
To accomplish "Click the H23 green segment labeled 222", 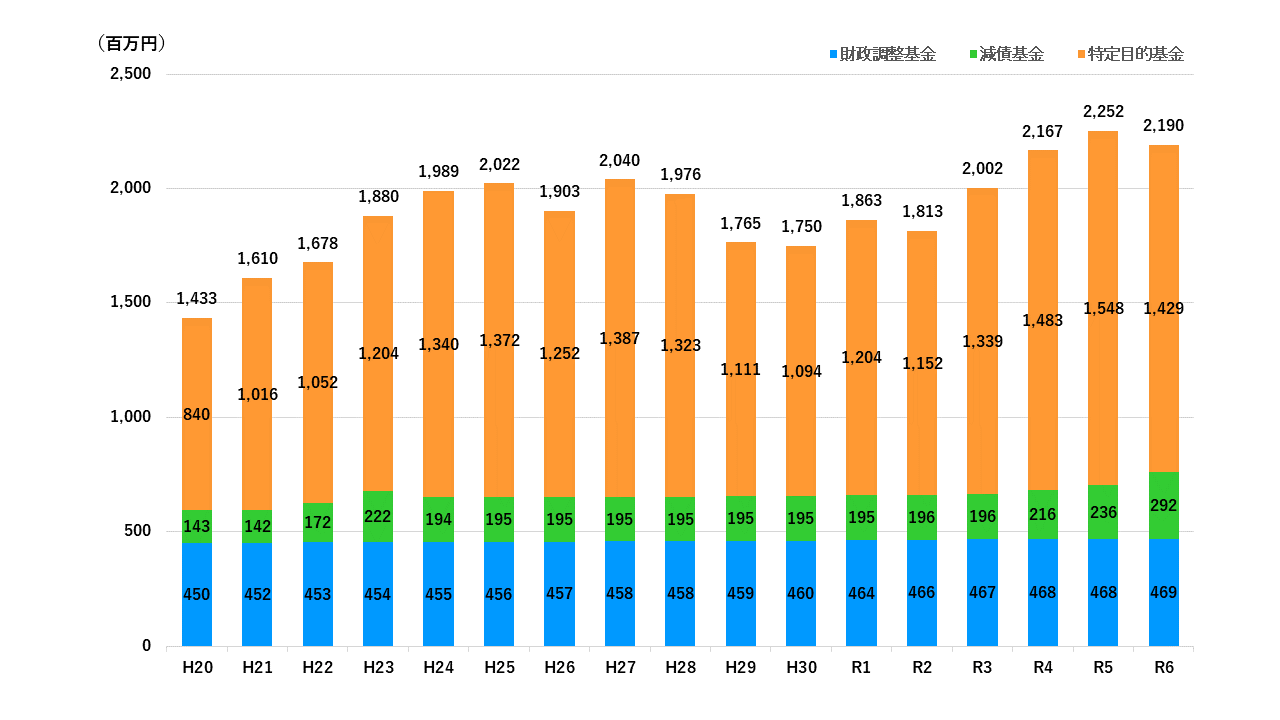I will [378, 516].
